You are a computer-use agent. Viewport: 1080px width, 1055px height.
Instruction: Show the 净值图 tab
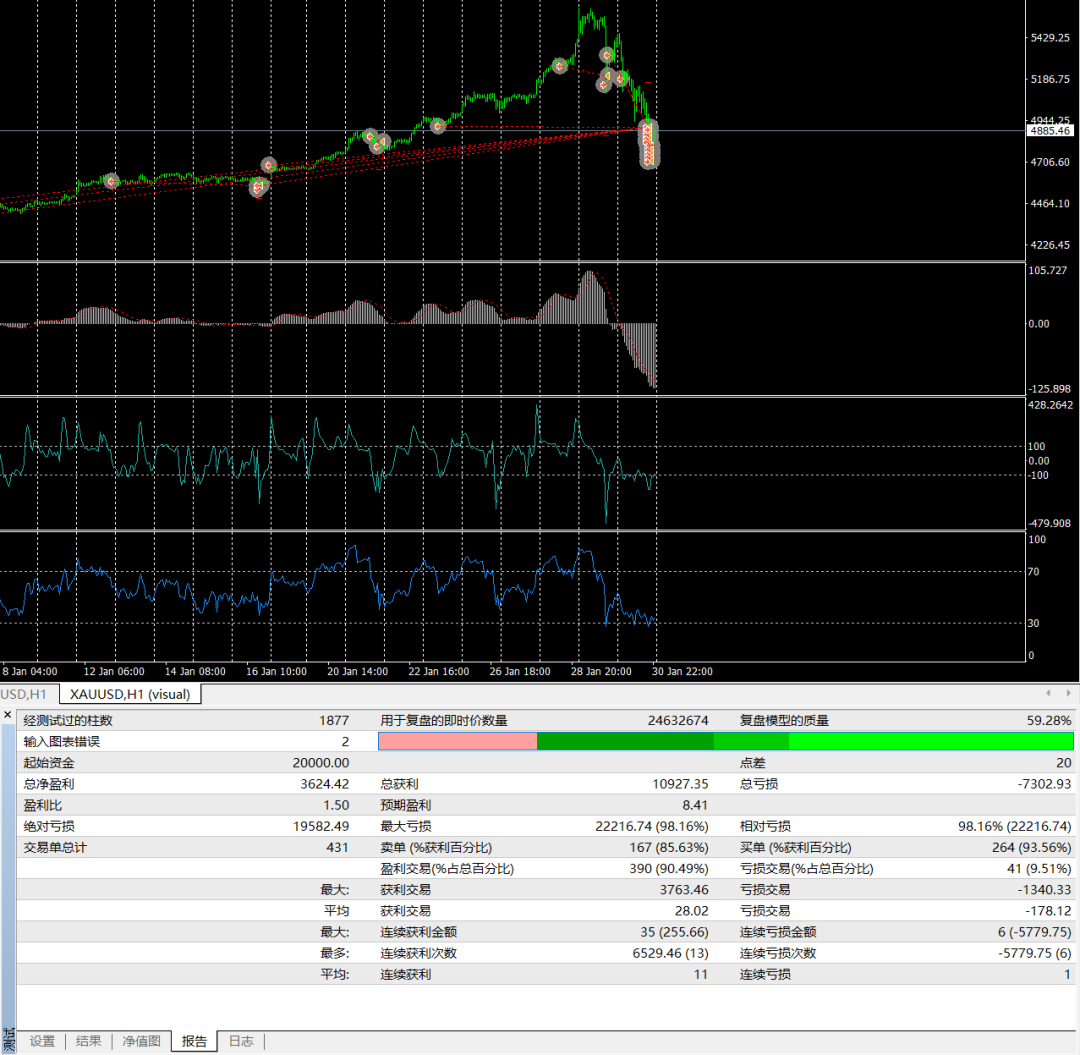click(141, 1041)
